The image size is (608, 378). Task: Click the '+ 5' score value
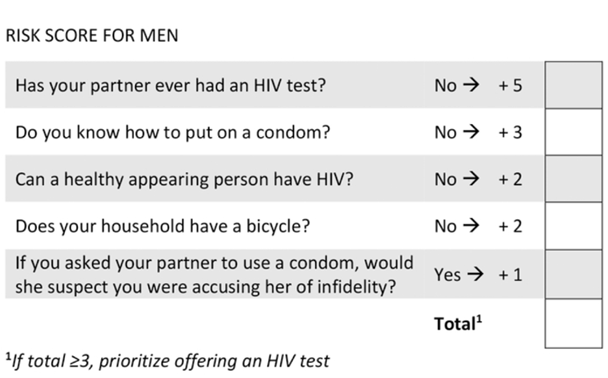510,86
